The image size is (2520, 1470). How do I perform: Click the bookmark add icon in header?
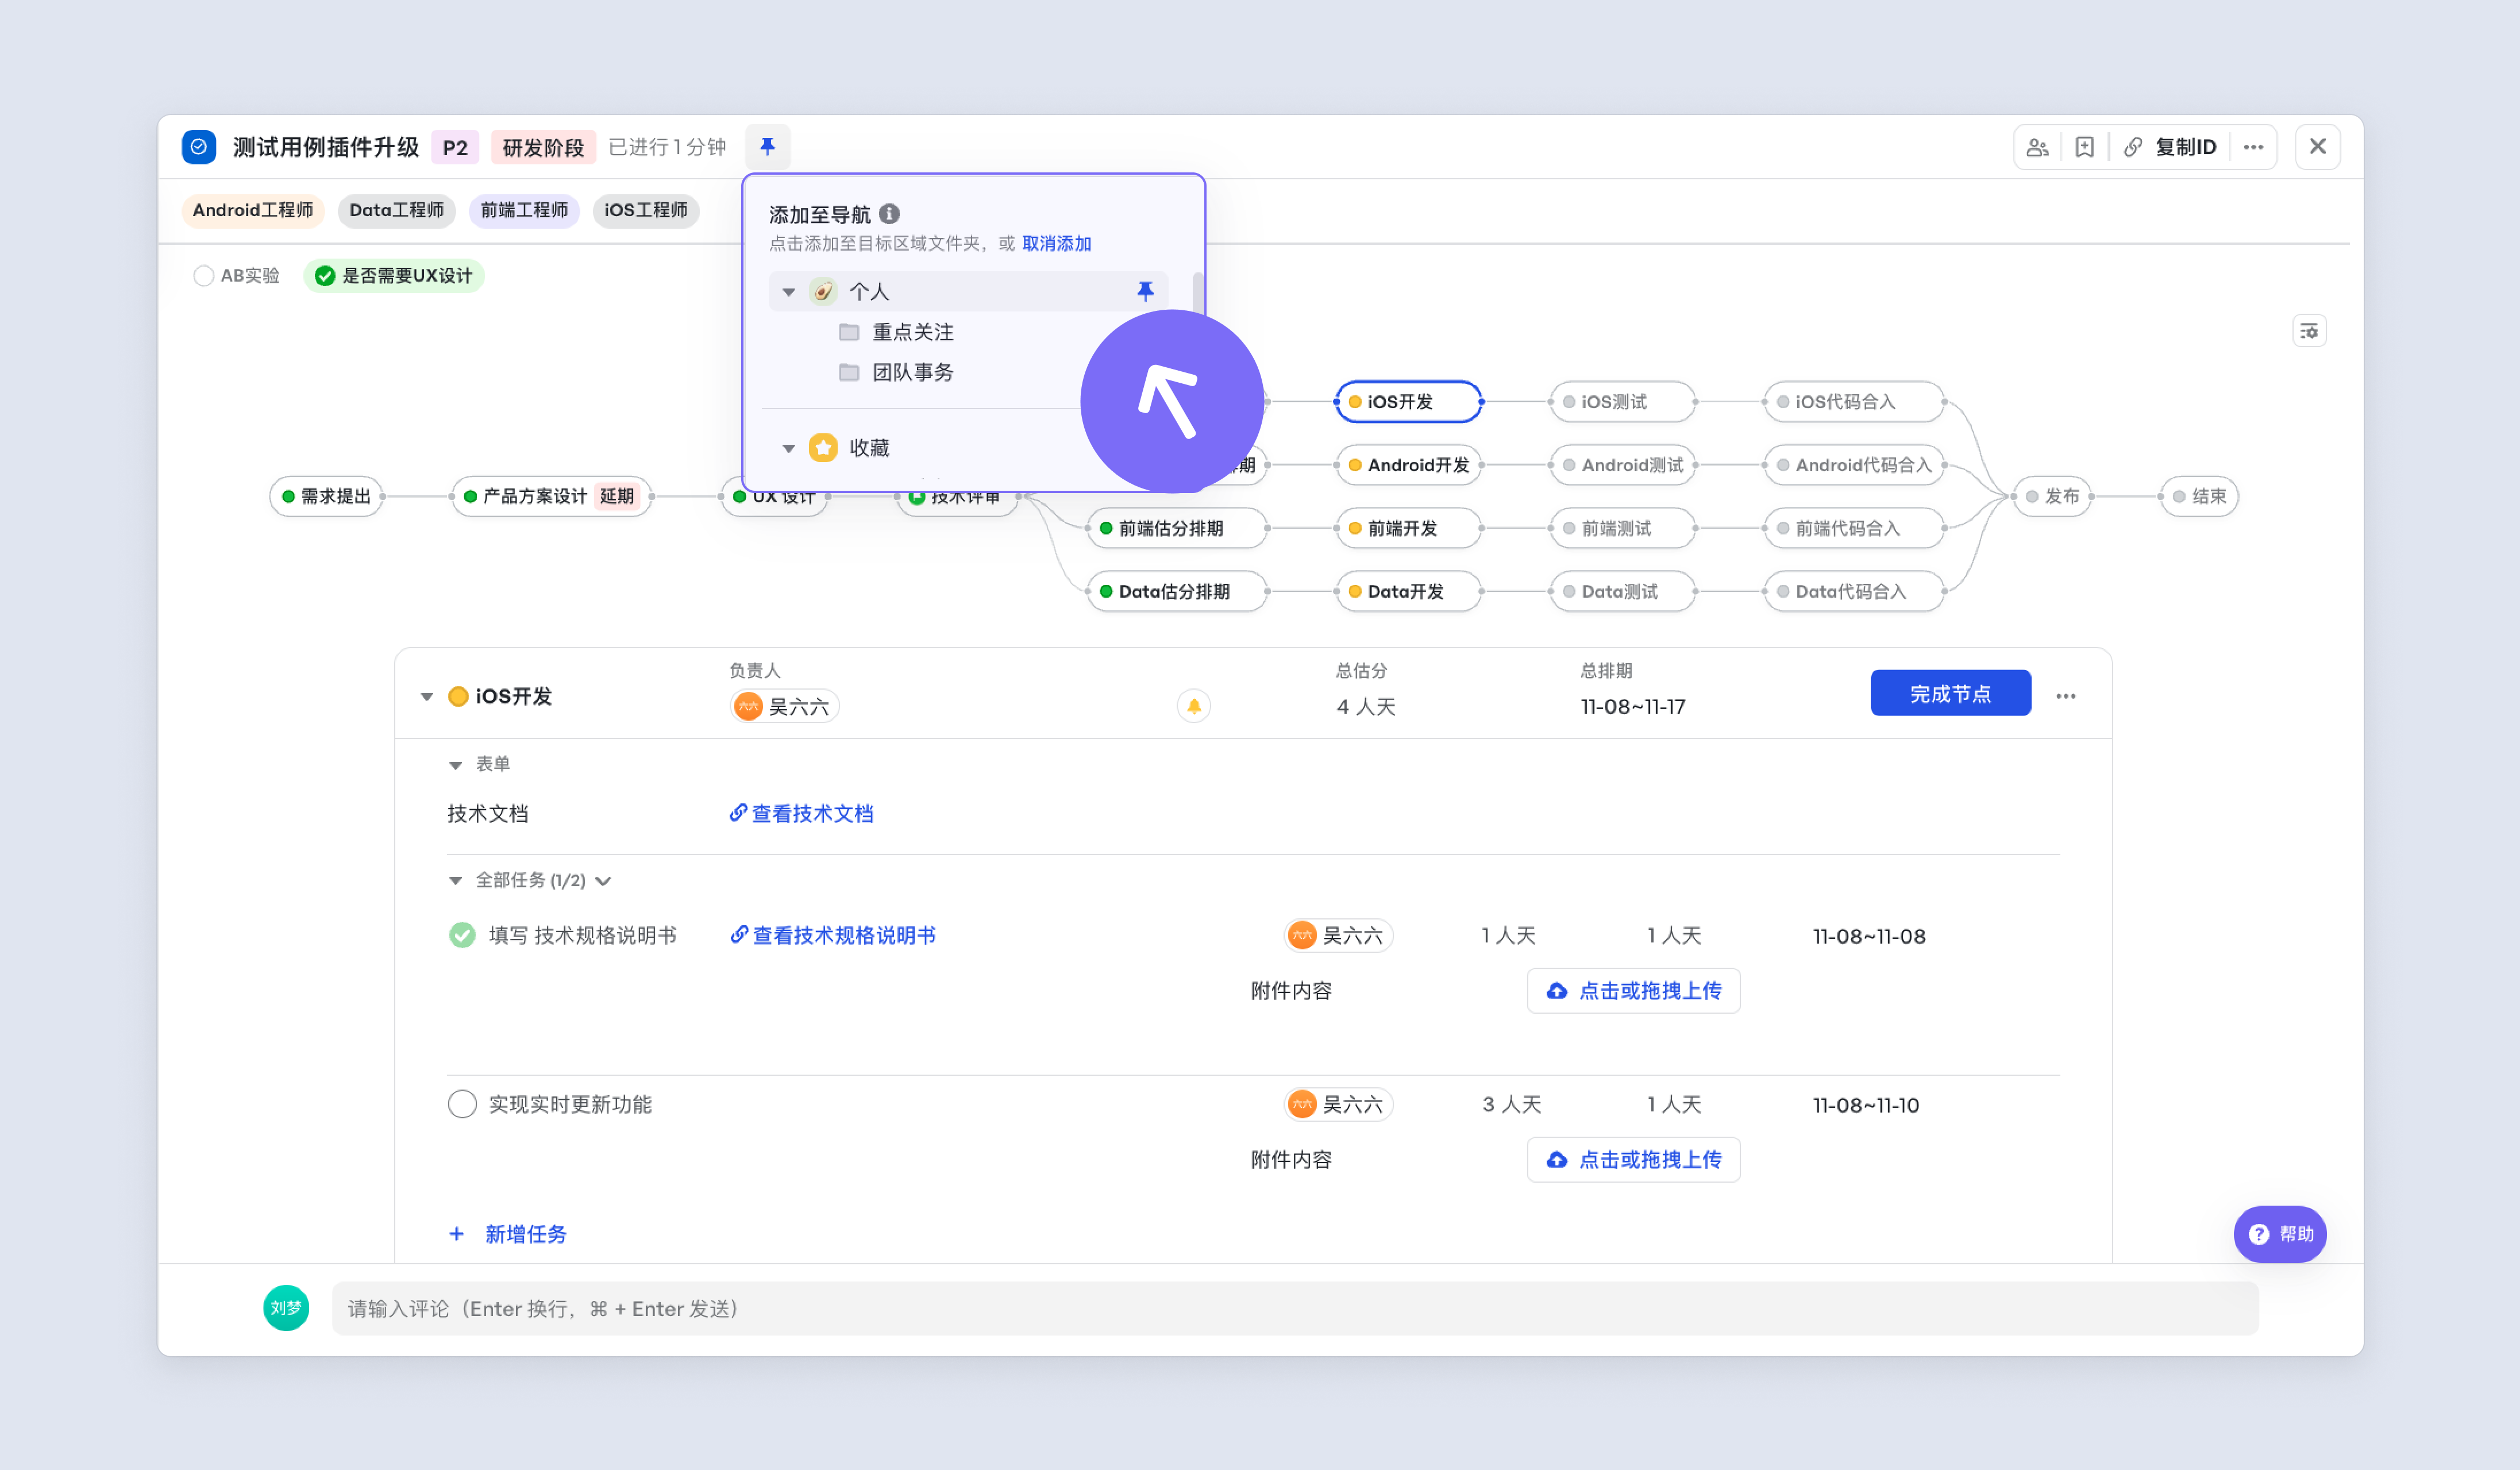point(2084,148)
